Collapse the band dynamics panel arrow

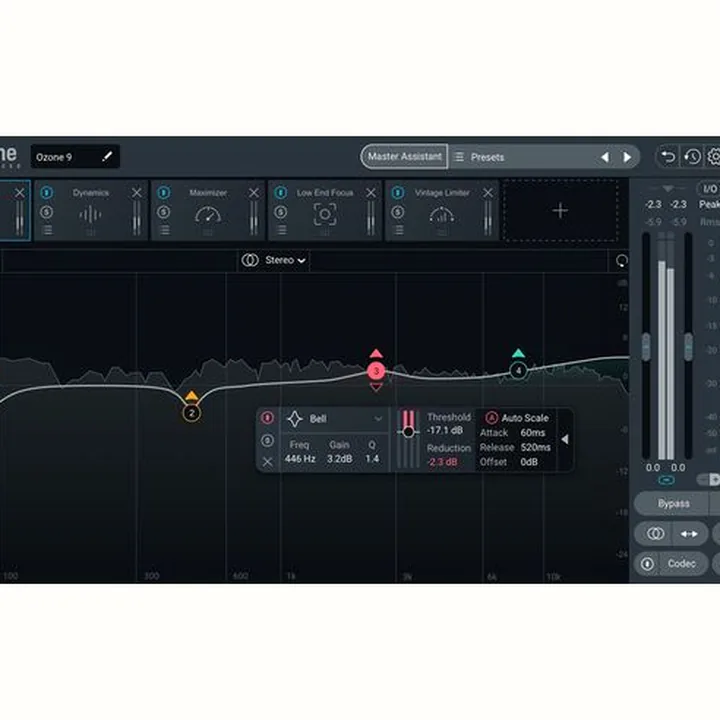tap(565, 439)
